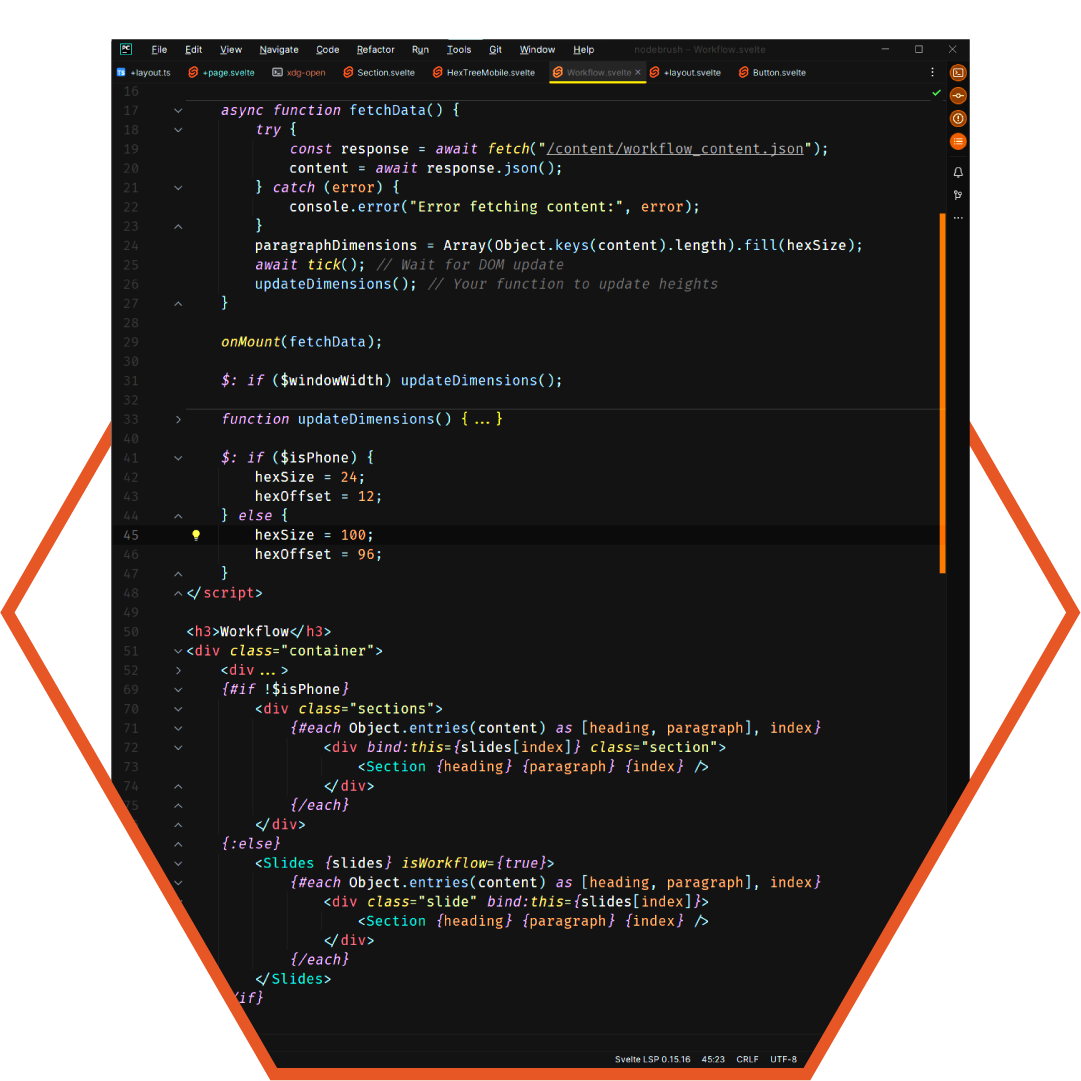Switch to the HexTreeMobile.svelte tab
1081x1081 pixels.
click(x=484, y=72)
